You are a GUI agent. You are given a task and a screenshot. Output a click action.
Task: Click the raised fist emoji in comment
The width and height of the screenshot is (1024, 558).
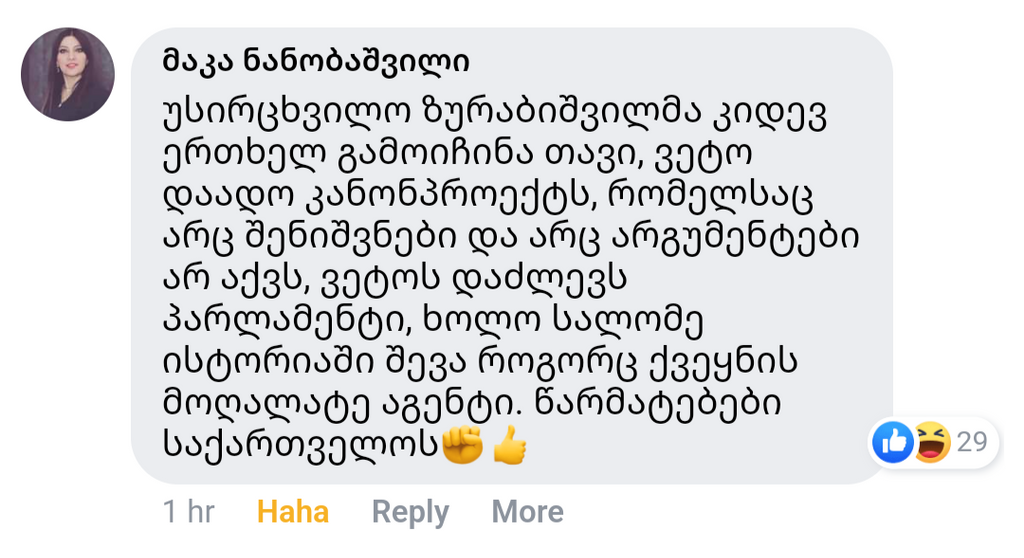coord(463,444)
